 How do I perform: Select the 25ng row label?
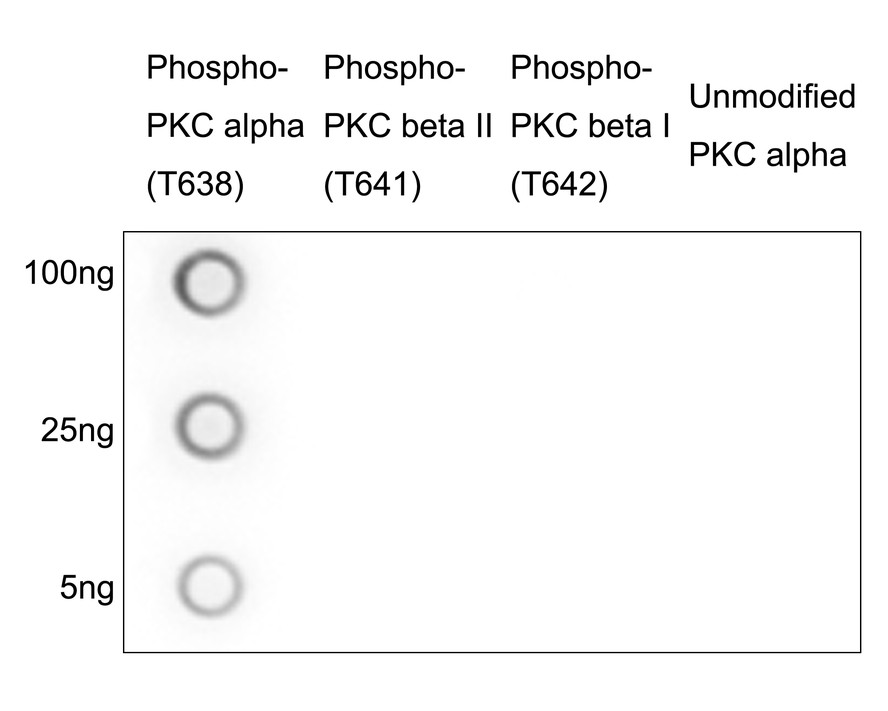pyautogui.click(x=76, y=433)
